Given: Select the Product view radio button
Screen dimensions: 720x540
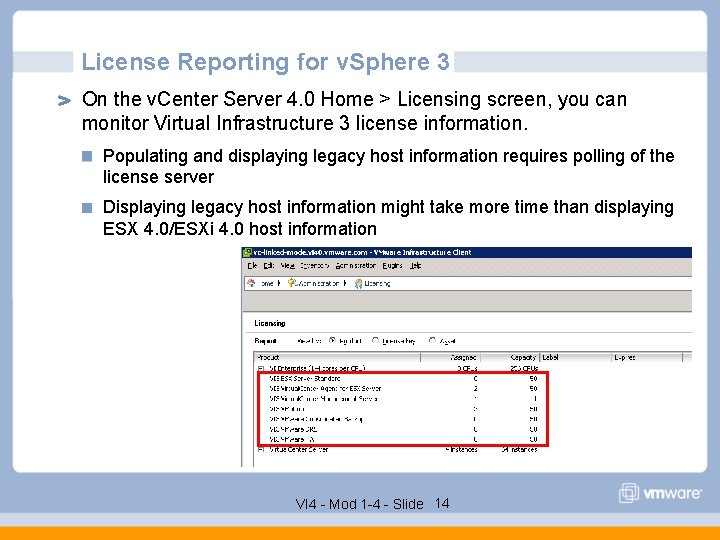Looking at the screenshot, I should (332, 340).
